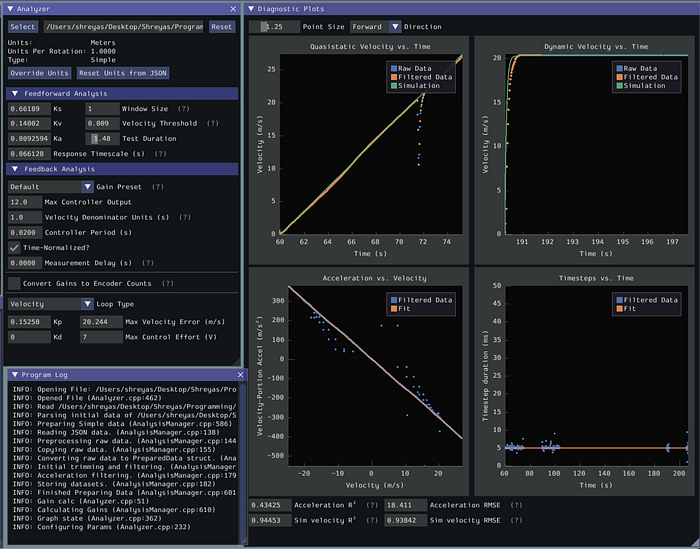Click the Sim velocity RMSE help (?) icon
This screenshot has height=549, width=700.
(x=517, y=520)
